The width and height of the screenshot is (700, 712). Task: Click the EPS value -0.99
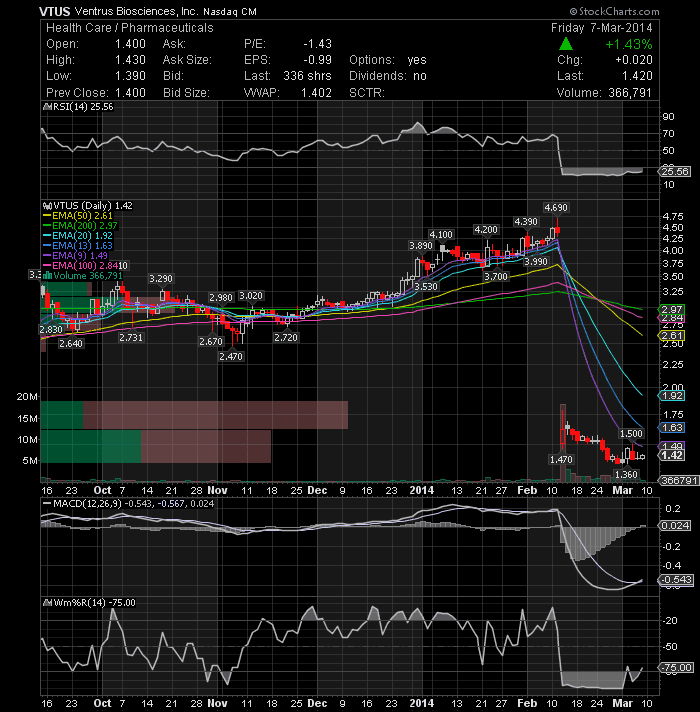point(317,60)
